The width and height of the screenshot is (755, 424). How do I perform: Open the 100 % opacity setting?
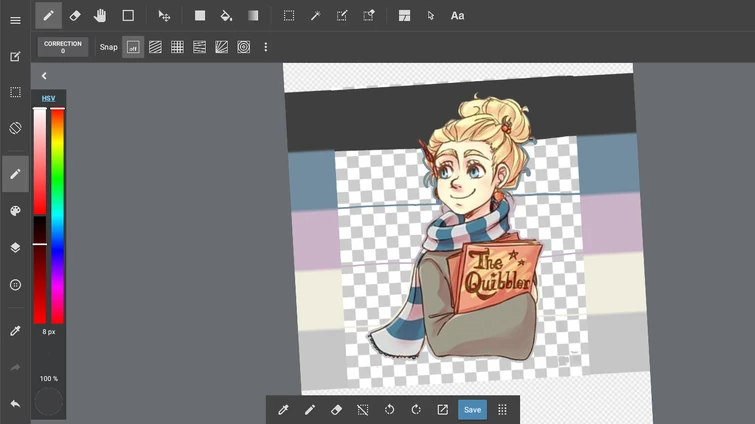coord(49,379)
